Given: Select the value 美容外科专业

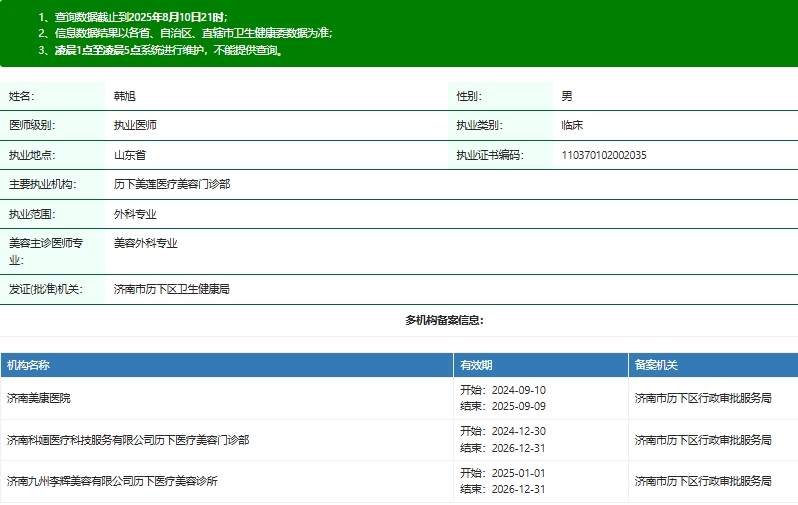Looking at the screenshot, I should tap(146, 243).
